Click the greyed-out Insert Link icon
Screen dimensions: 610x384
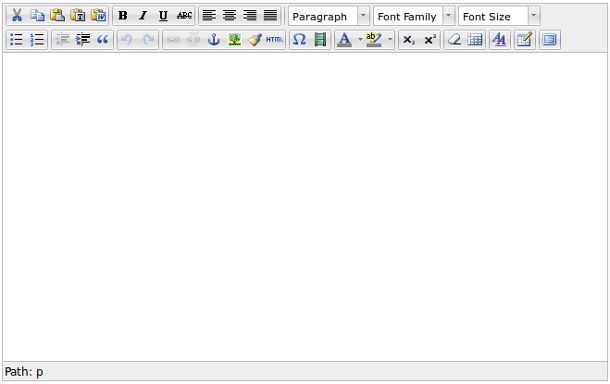tap(173, 40)
